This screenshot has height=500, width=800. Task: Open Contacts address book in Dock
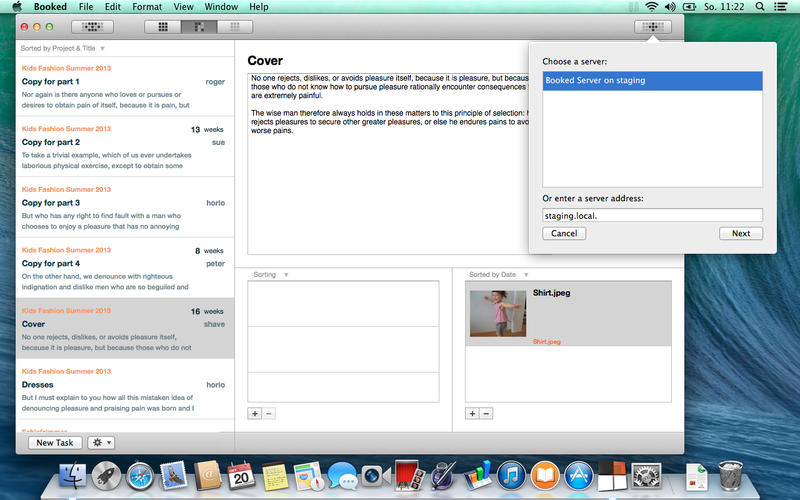(207, 477)
